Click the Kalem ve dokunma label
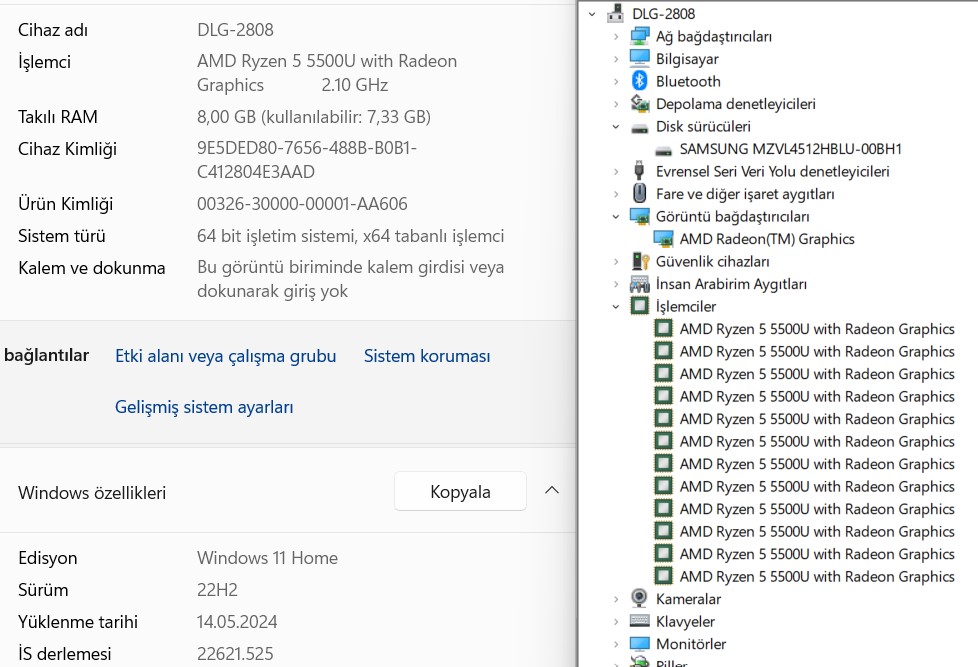978x667 pixels. tap(92, 268)
